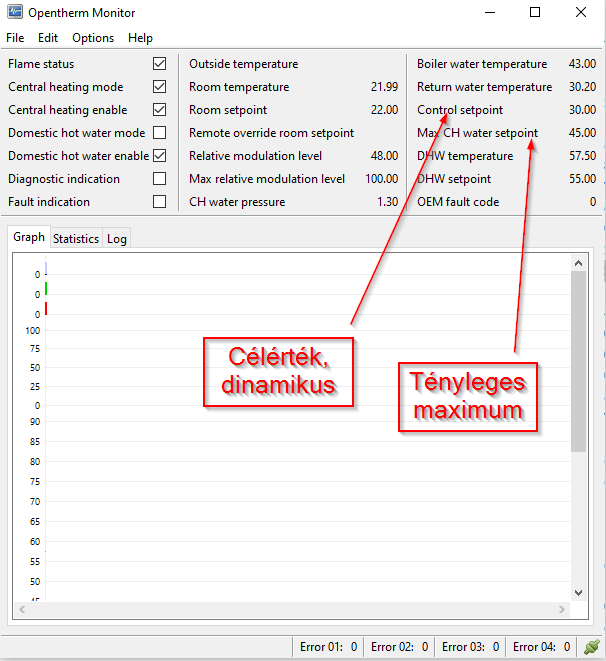Viewport: 606px width, 661px height.
Task: Toggle the Domestic hot water mode checkbox
Action: [x=159, y=133]
